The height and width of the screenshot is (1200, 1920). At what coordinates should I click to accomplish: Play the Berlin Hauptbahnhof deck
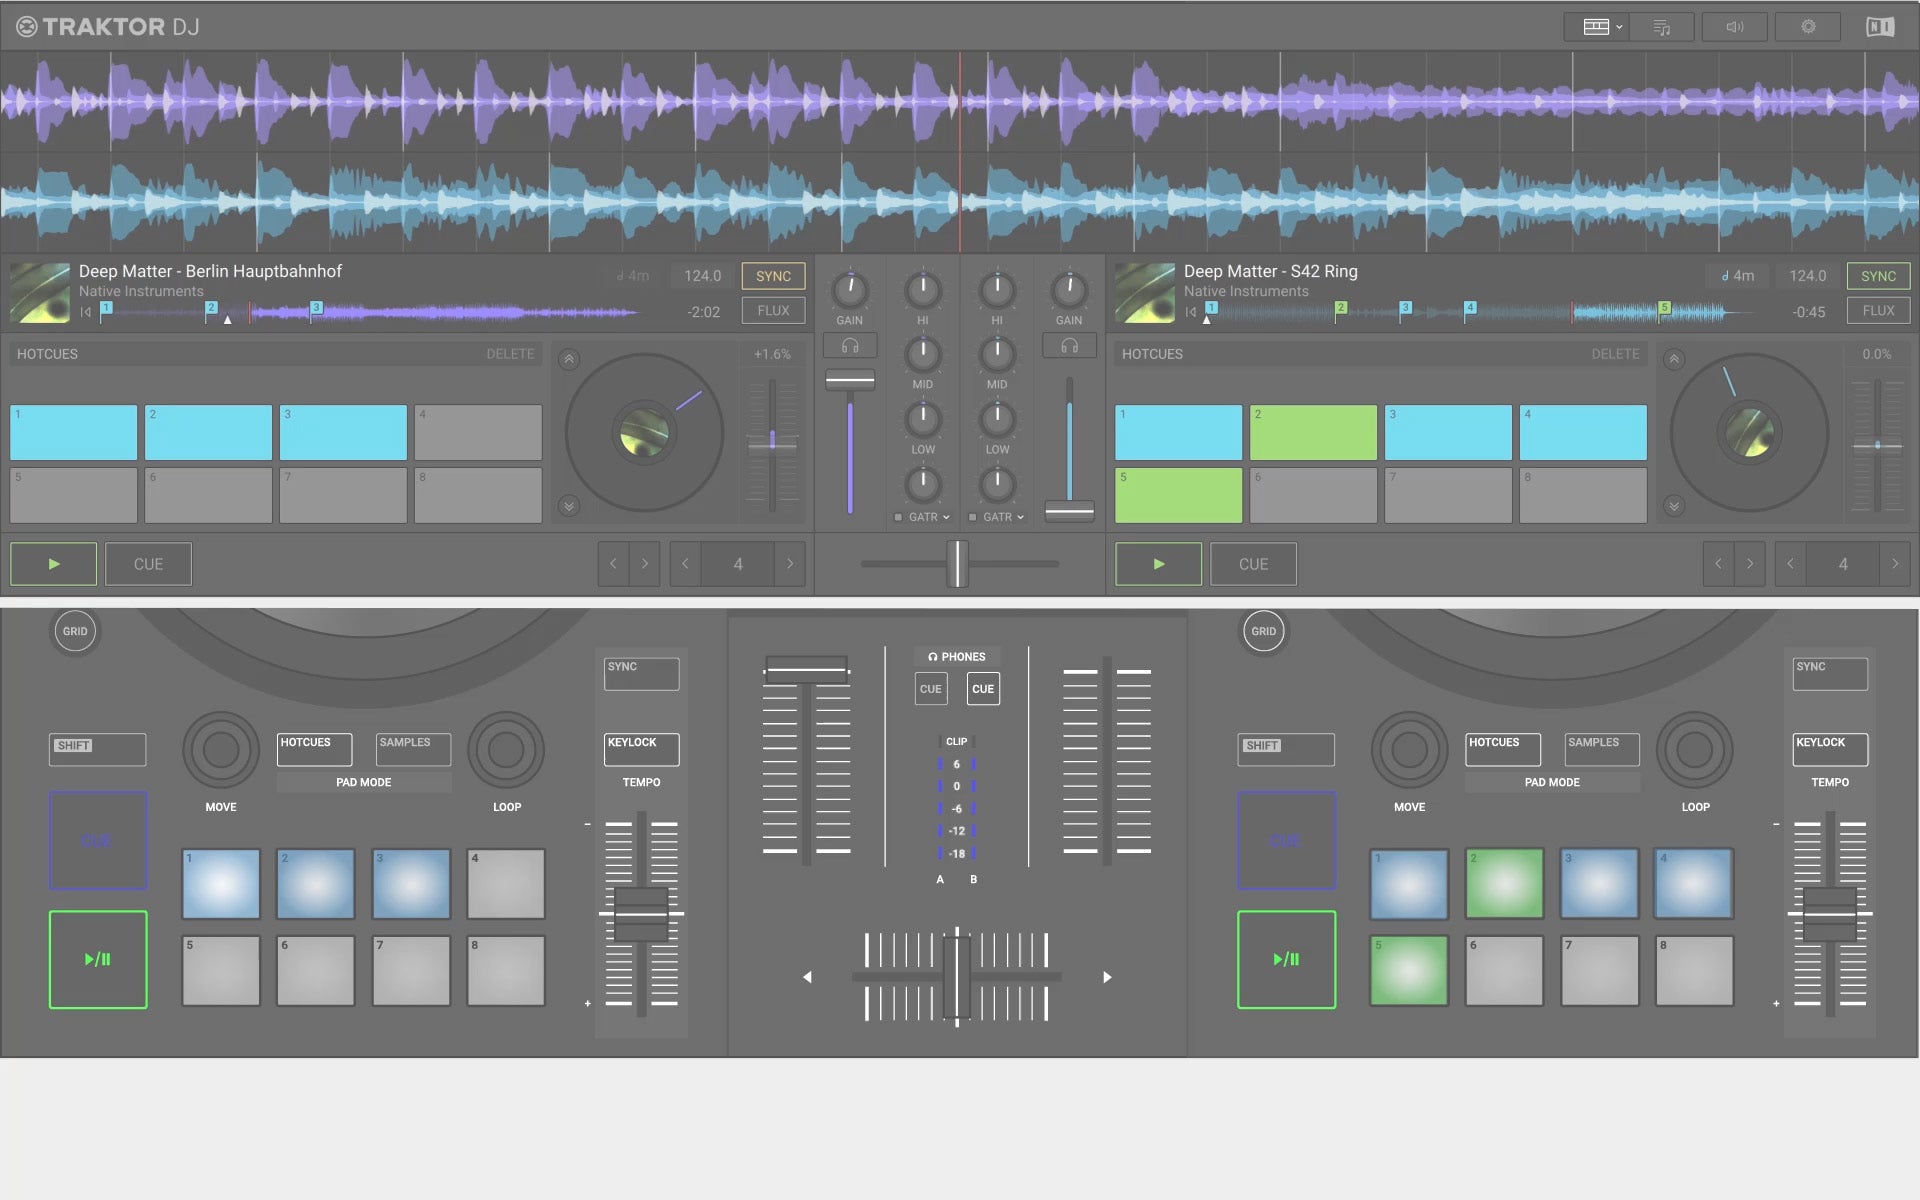click(x=54, y=564)
